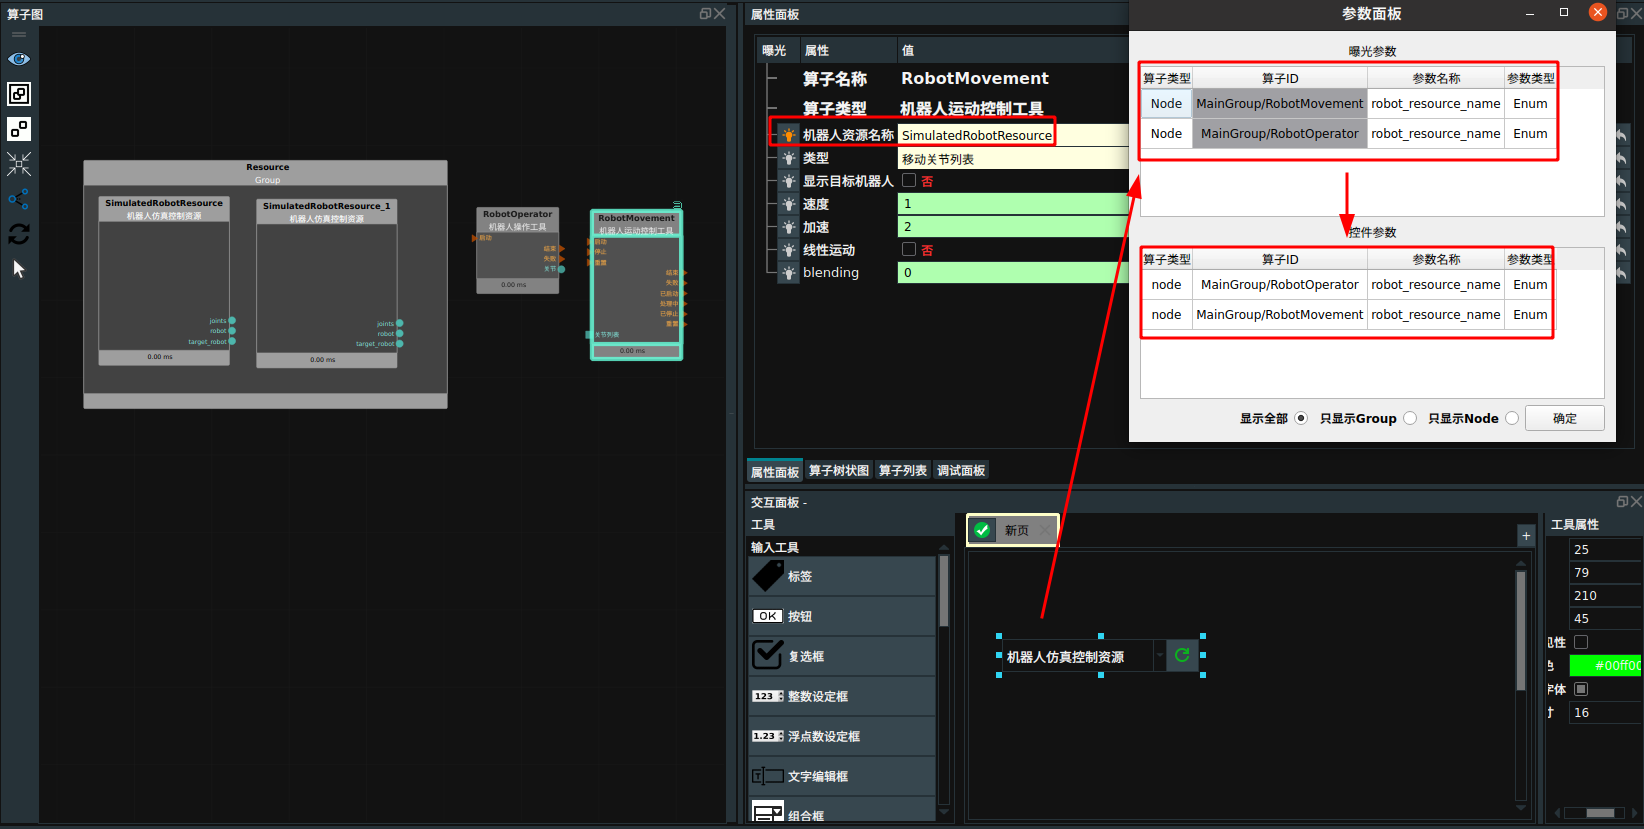The height and width of the screenshot is (829, 1644).
Task: Pick the 复选框 checkbox tool
Action: click(842, 656)
